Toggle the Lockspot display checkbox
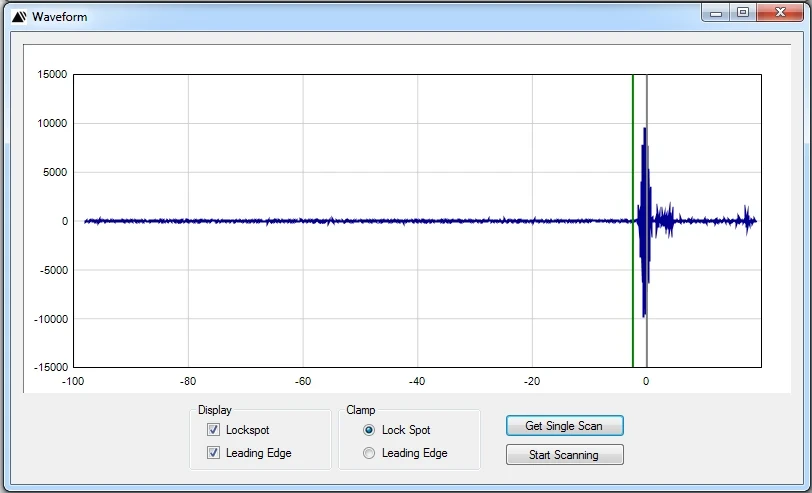The height and width of the screenshot is (493, 812). [x=213, y=430]
